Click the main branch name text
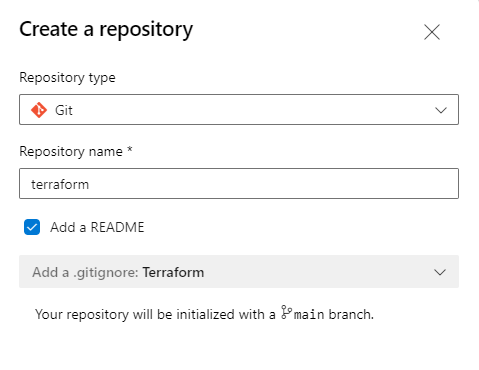The width and height of the screenshot is (479, 370). pos(309,315)
